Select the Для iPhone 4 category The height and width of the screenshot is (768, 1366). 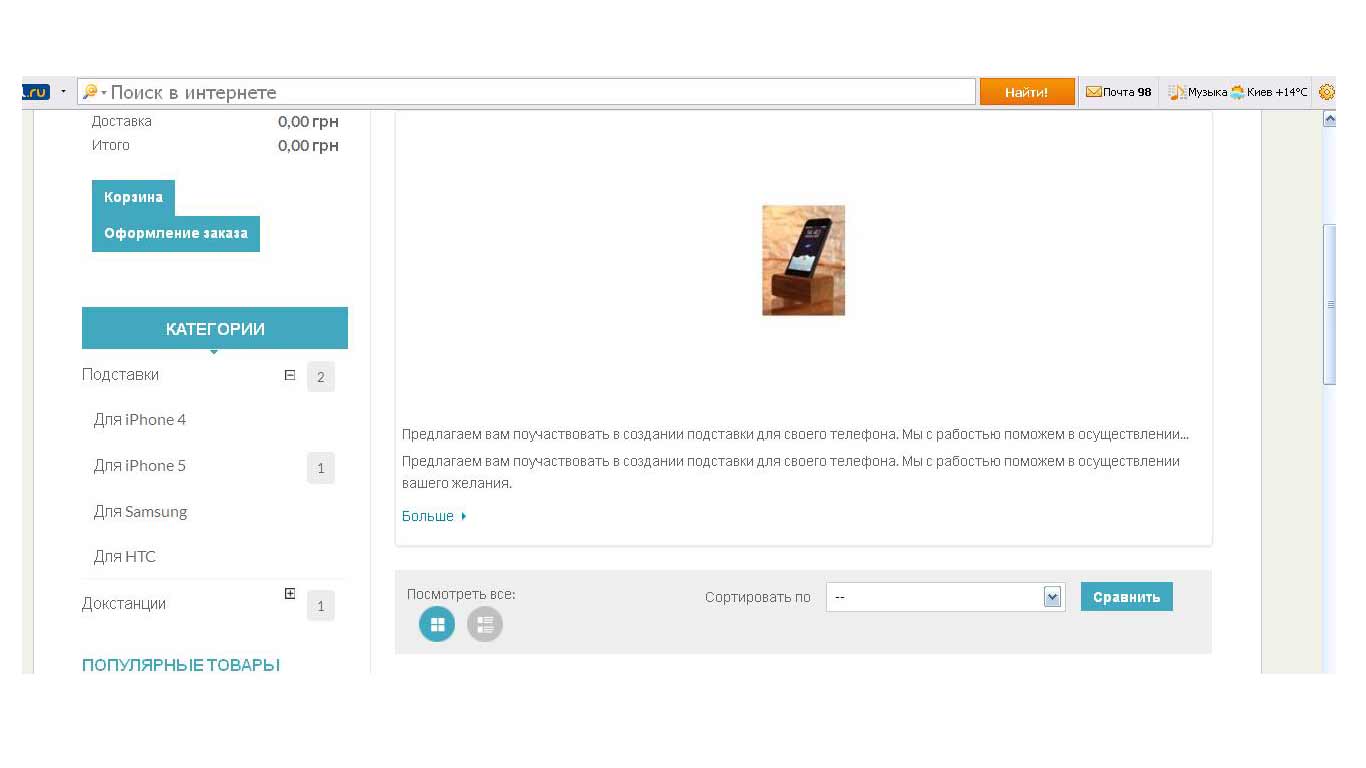140,420
